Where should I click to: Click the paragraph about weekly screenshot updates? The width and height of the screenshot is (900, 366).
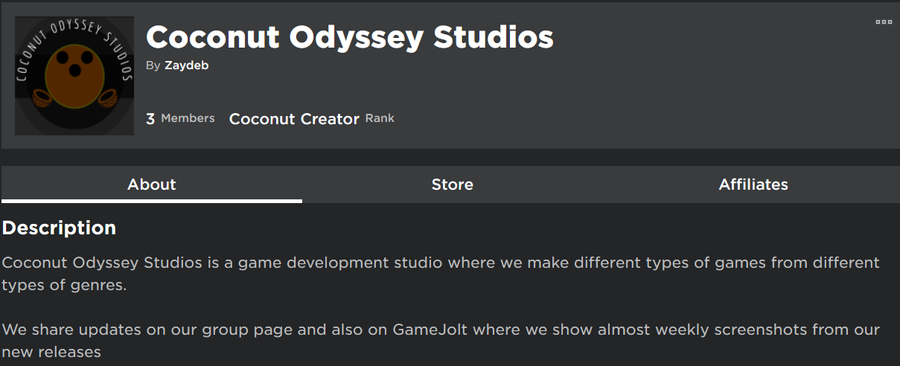tap(440, 341)
